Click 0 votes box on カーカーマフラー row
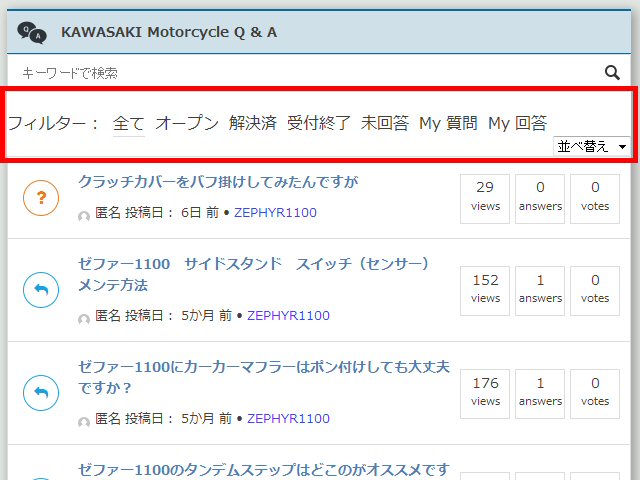This screenshot has width=640, height=480. tap(595, 394)
